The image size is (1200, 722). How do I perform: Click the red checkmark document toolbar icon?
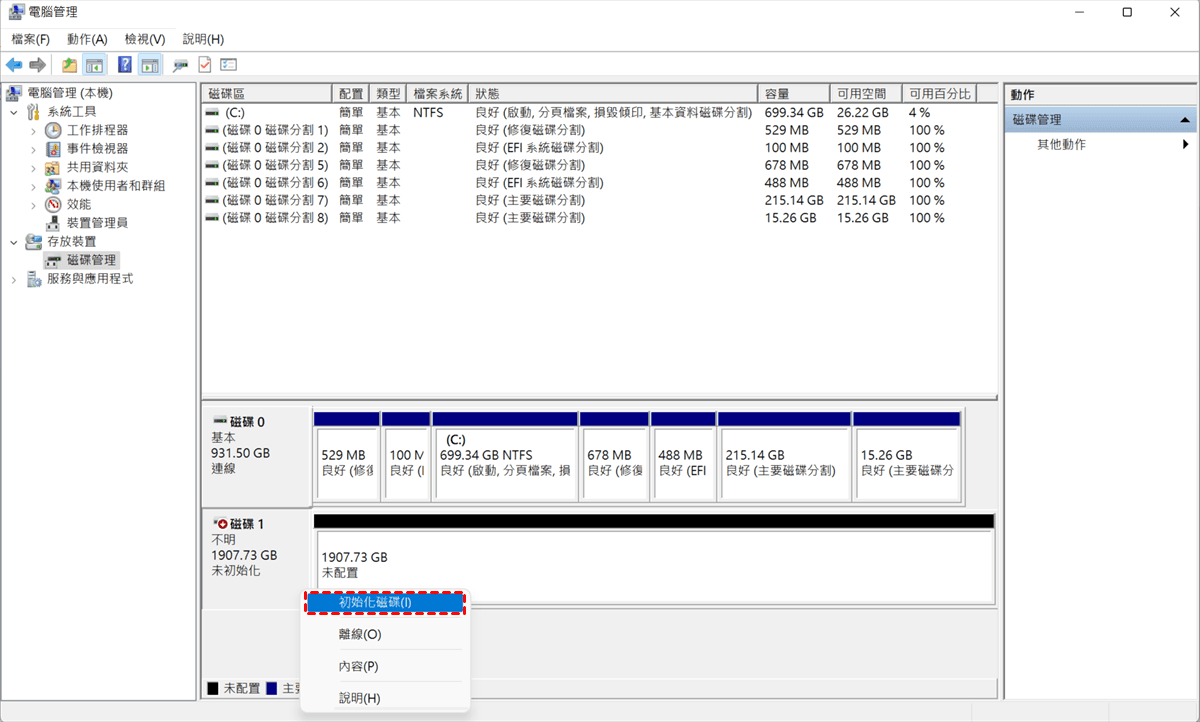click(x=204, y=65)
